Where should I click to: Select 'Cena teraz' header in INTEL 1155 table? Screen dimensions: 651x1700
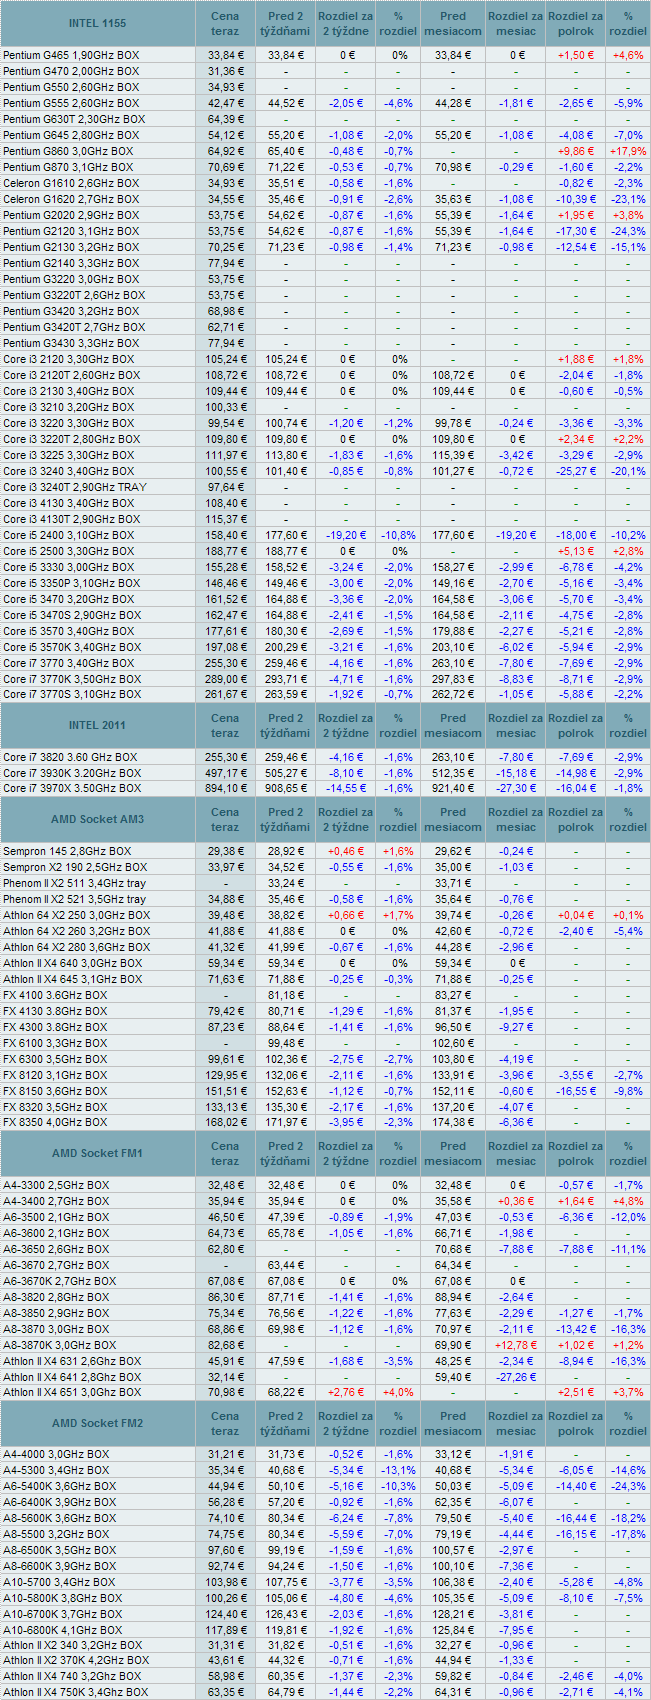[x=225, y=24]
